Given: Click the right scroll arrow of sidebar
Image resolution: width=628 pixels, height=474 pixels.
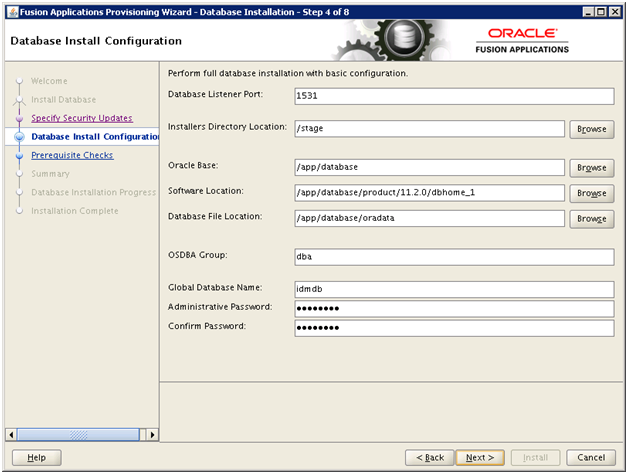Looking at the screenshot, I should (x=152, y=435).
